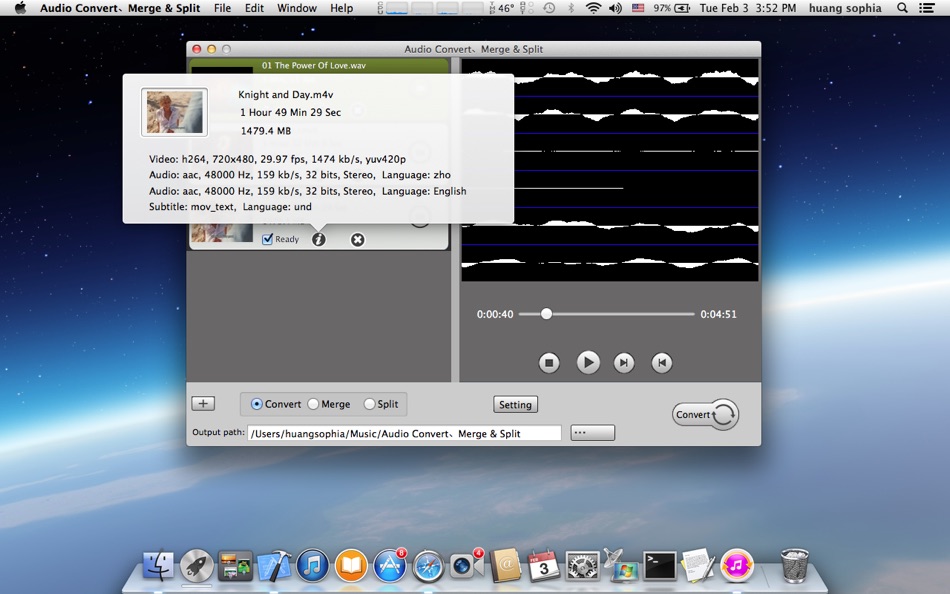Open Contacts from the Dock
950x594 pixels.
506,566
